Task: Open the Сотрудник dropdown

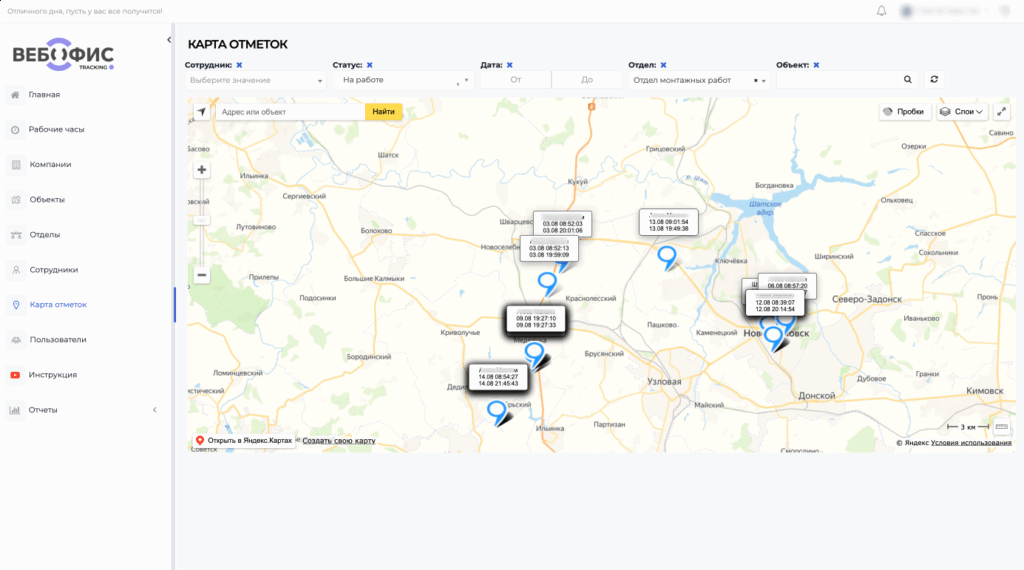Action: 255,80
